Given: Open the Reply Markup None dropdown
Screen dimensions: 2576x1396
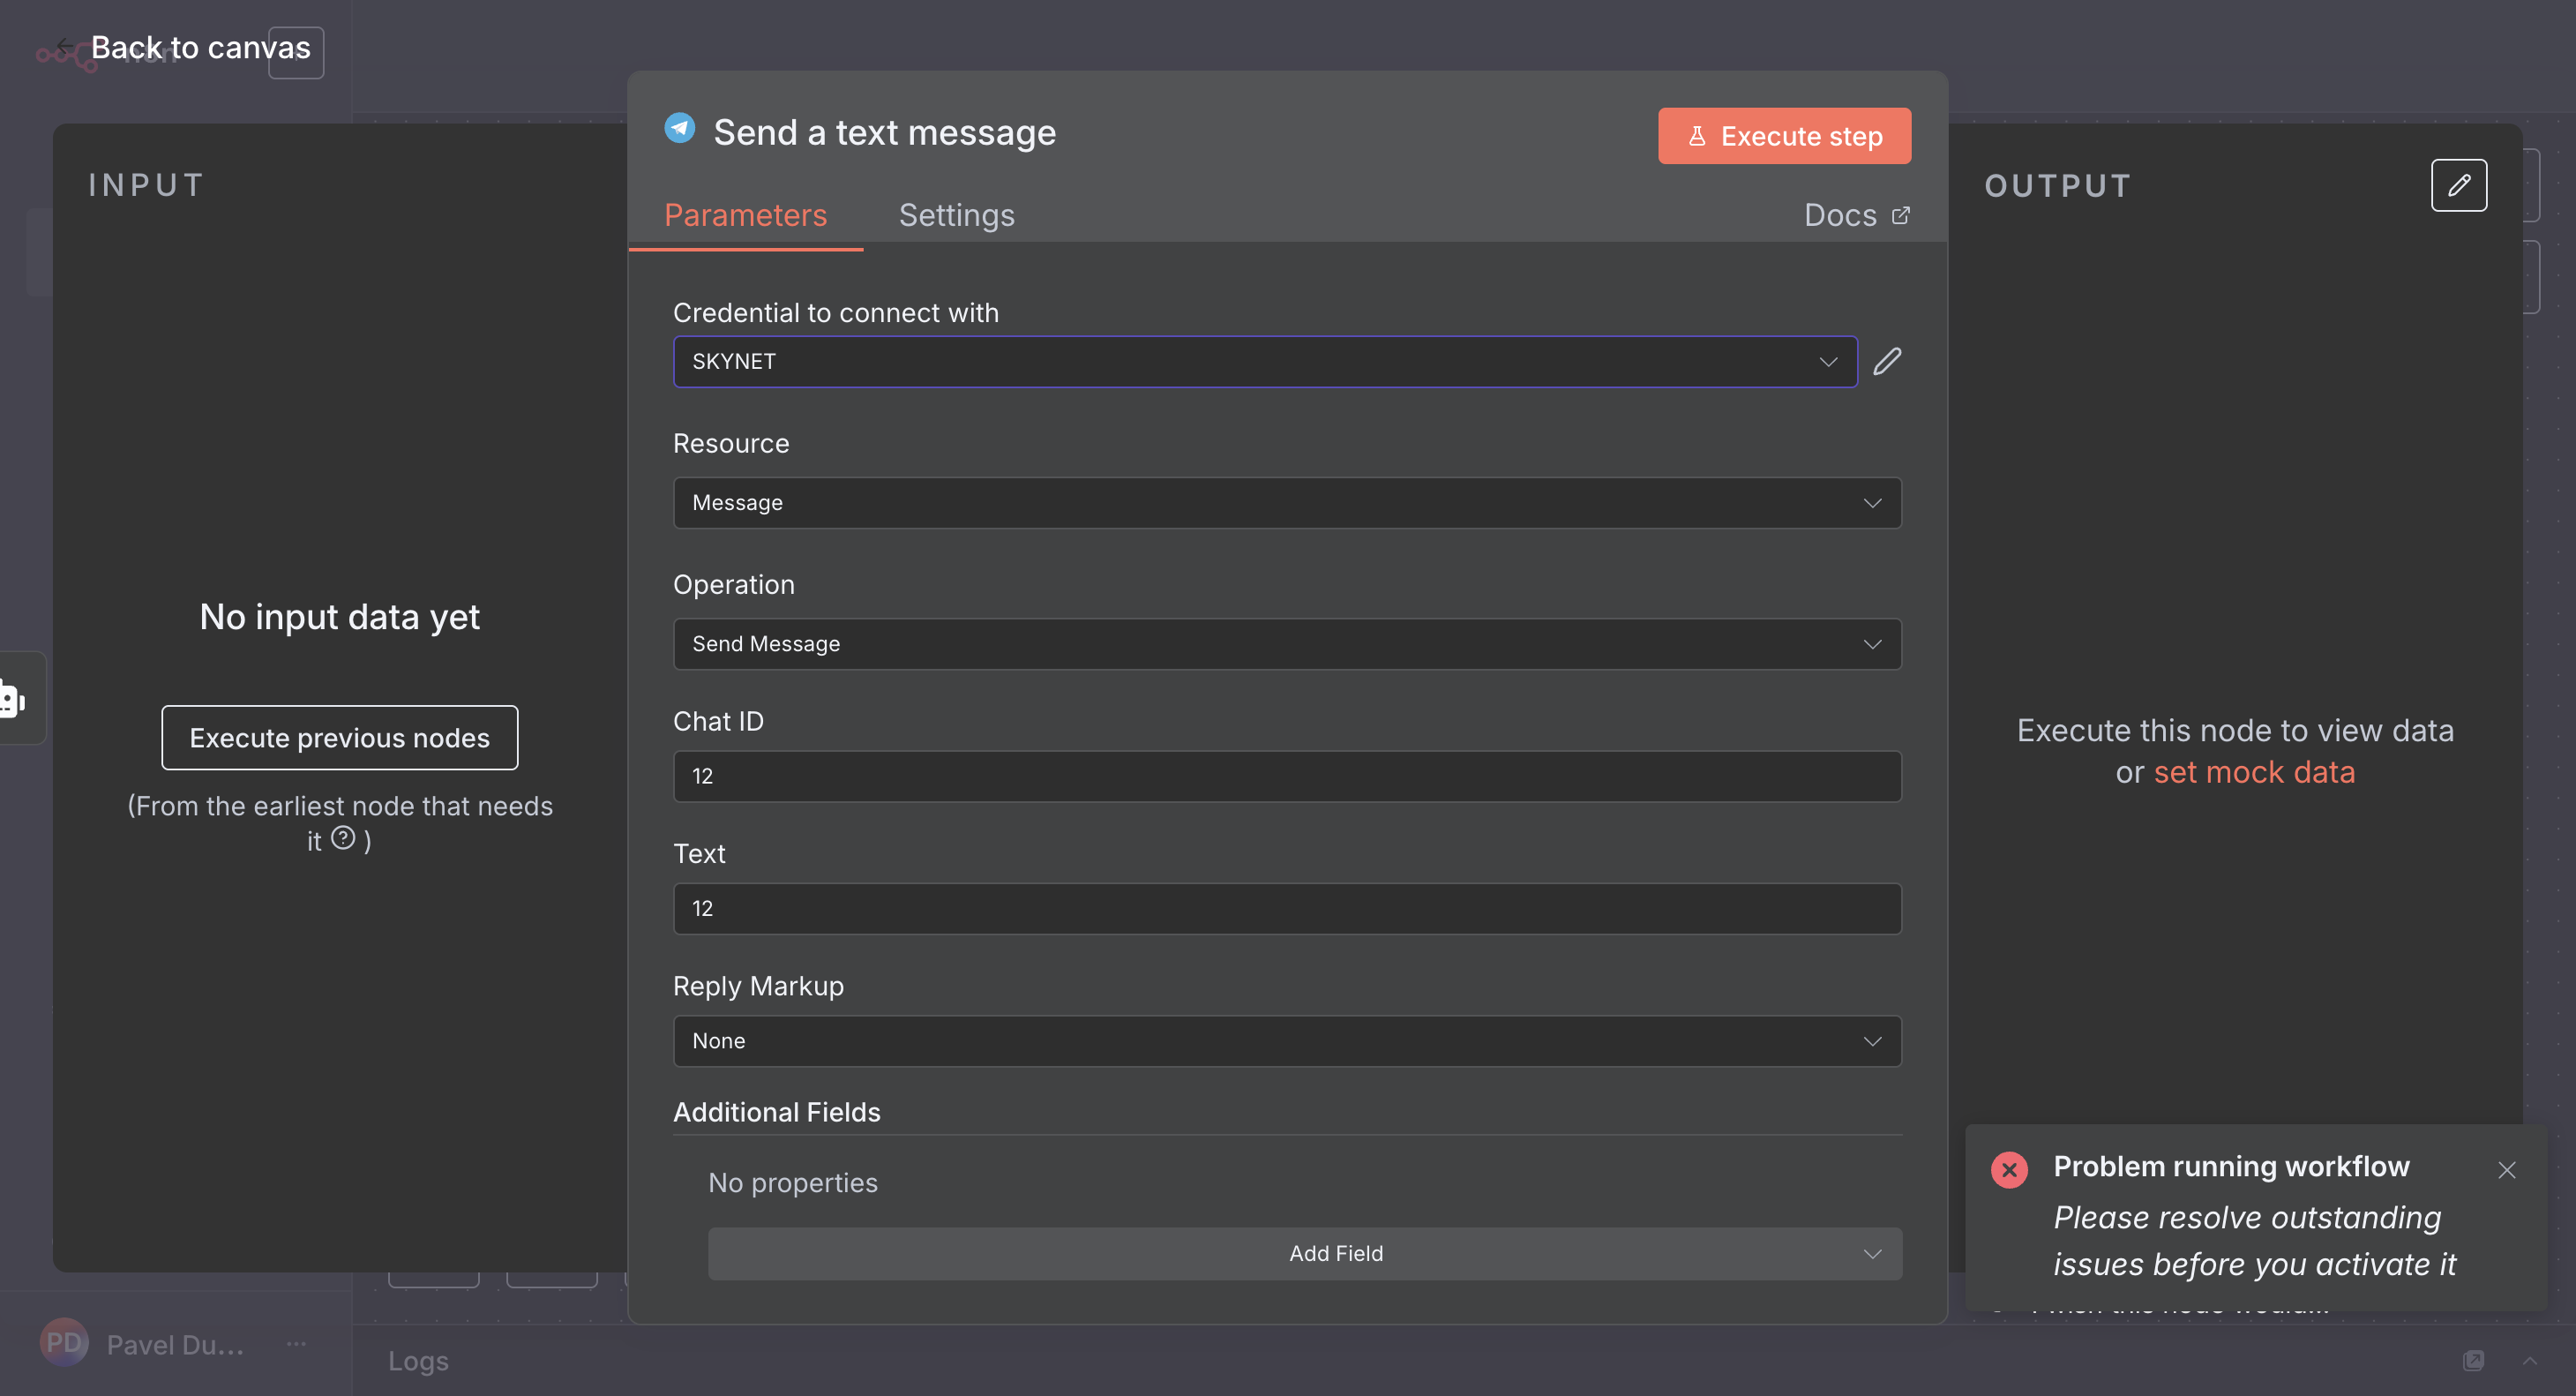Looking at the screenshot, I should point(1286,1041).
